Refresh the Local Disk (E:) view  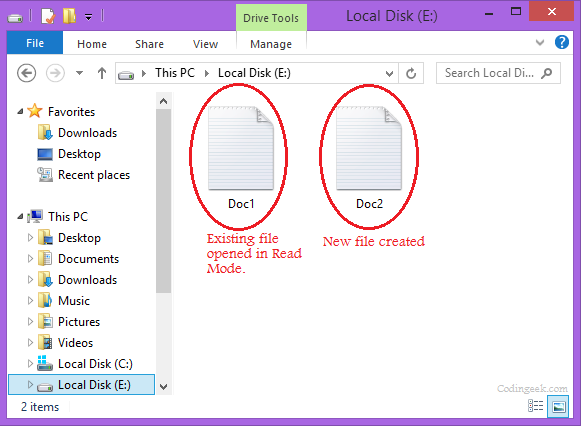411,73
